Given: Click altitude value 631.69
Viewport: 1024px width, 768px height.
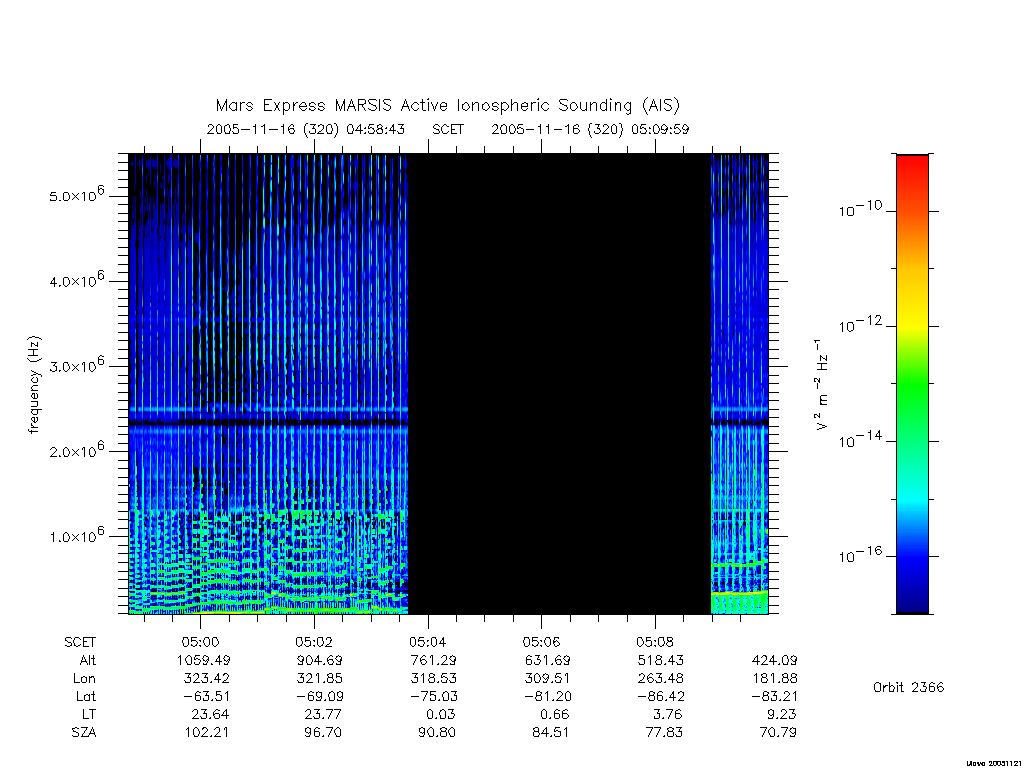Looking at the screenshot, I should 547,660.
